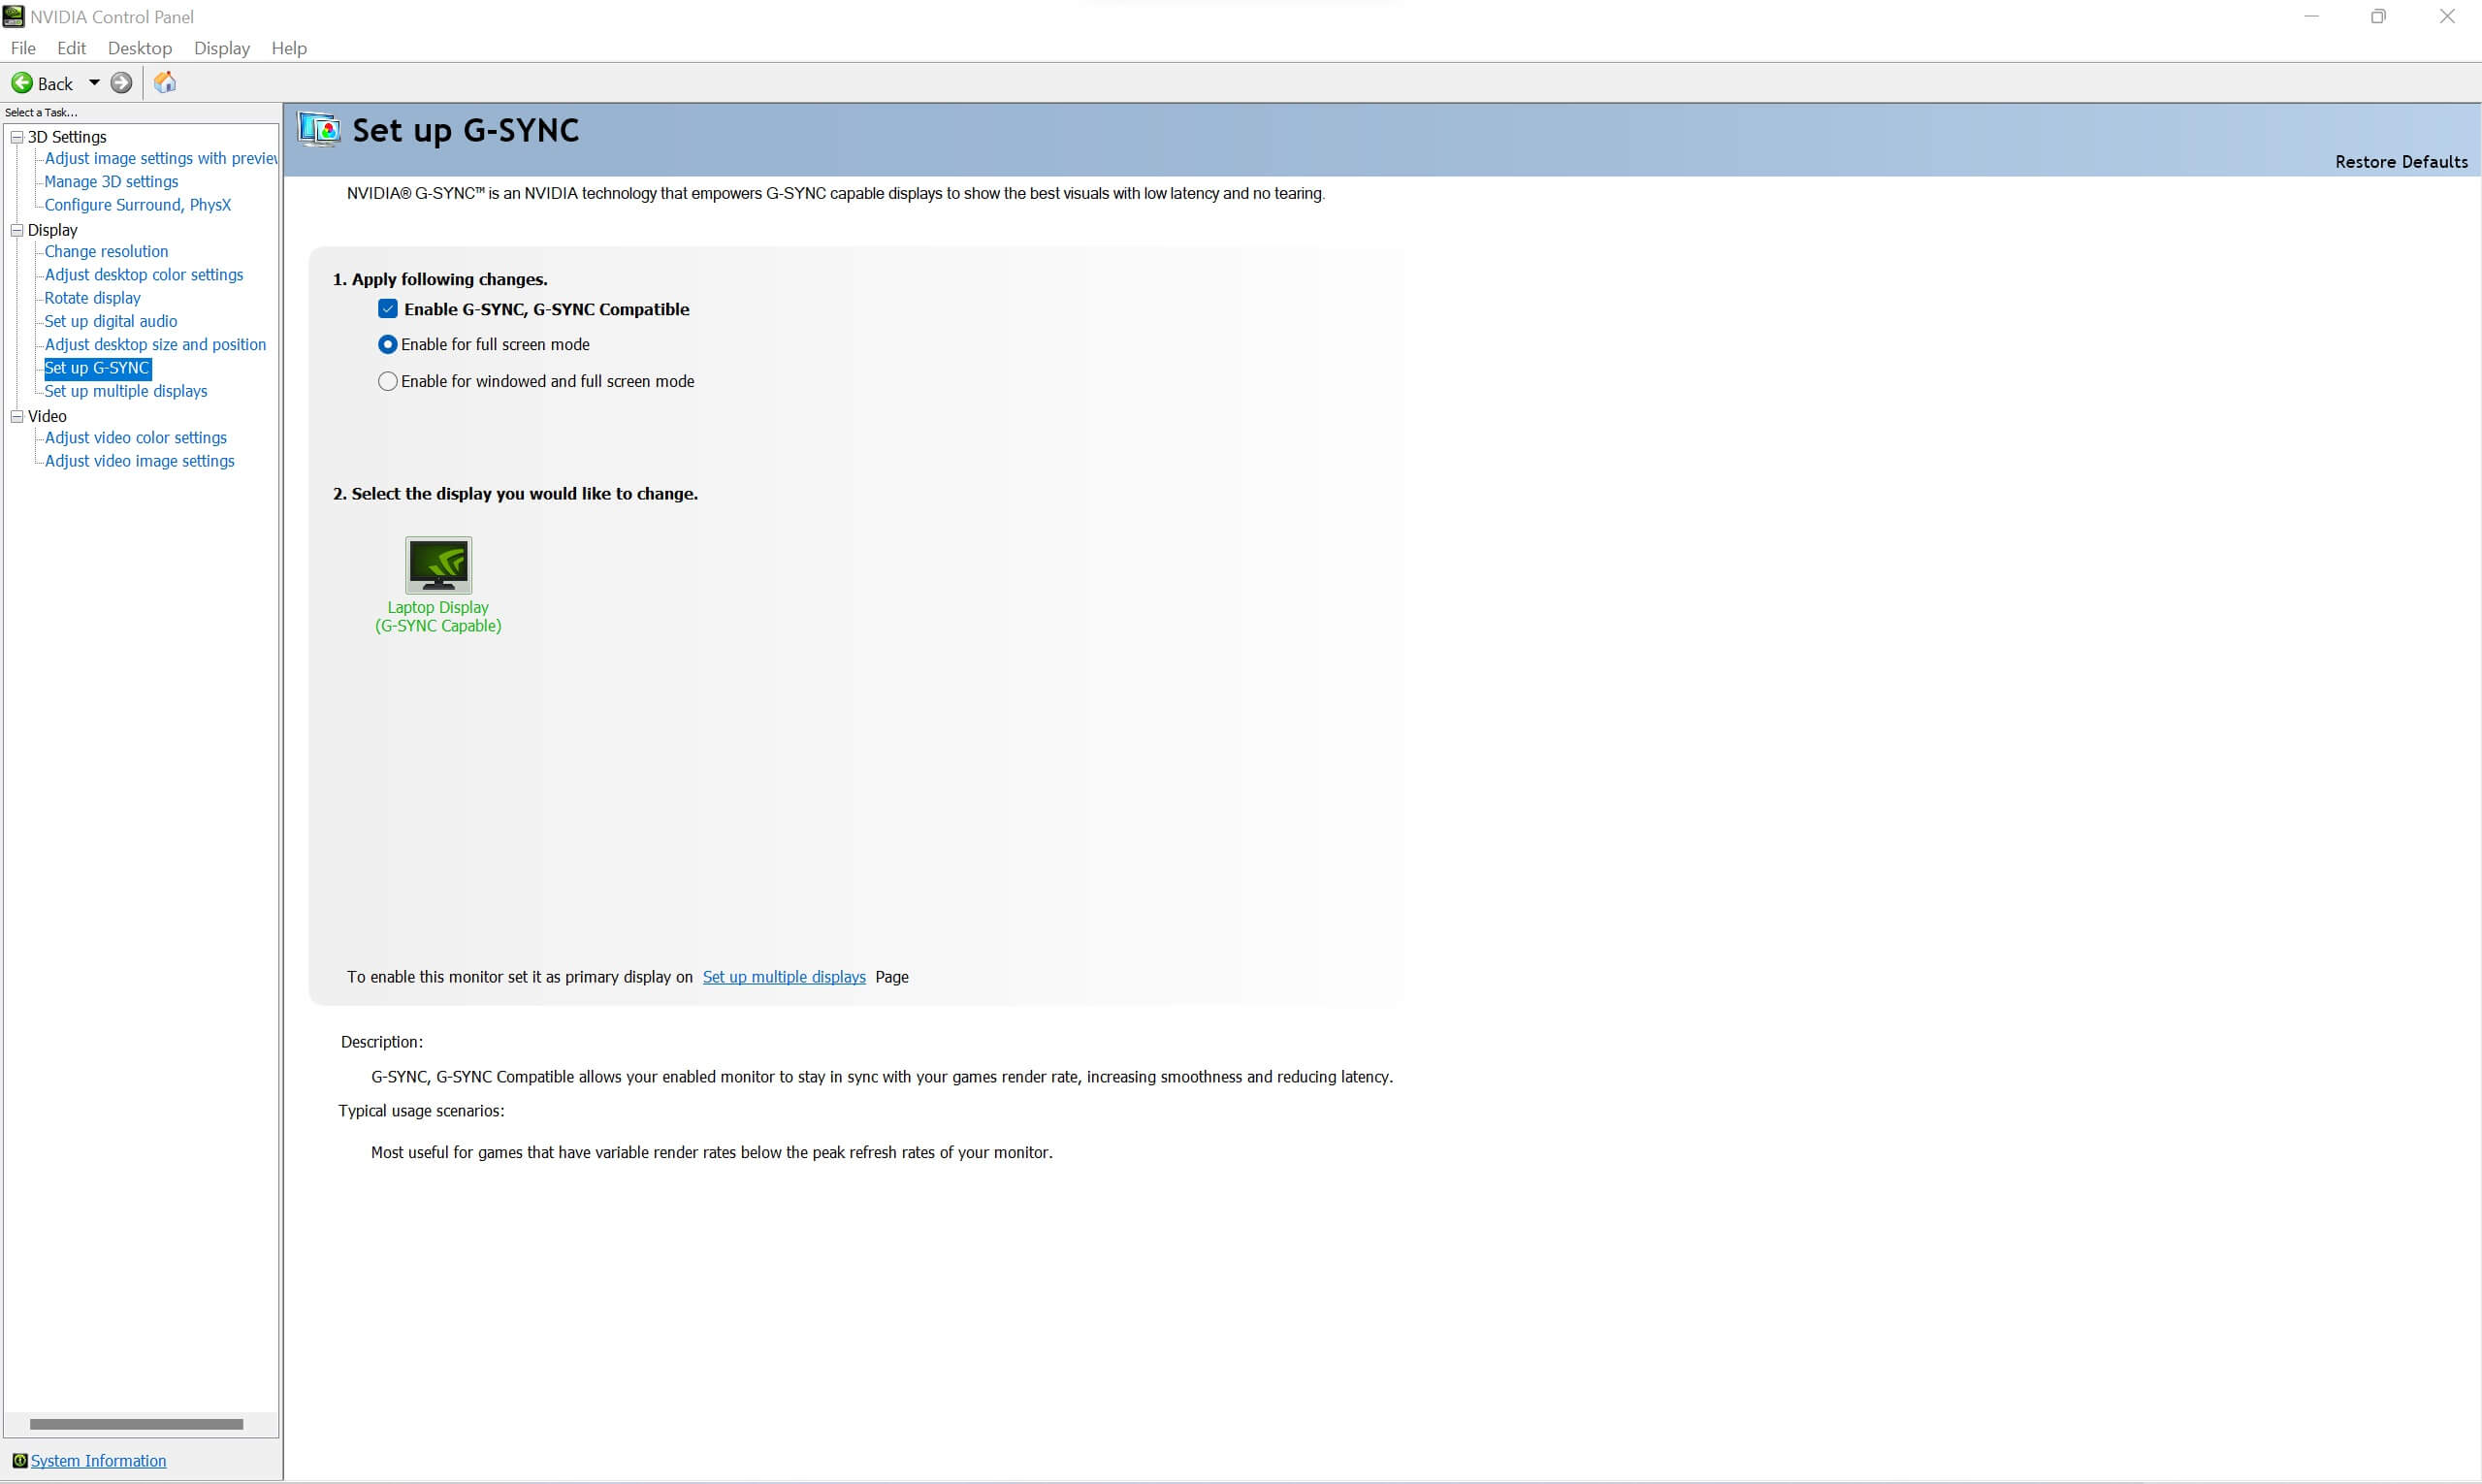Click the Laptop Display (G-SYNC Capable) label

click(x=438, y=616)
